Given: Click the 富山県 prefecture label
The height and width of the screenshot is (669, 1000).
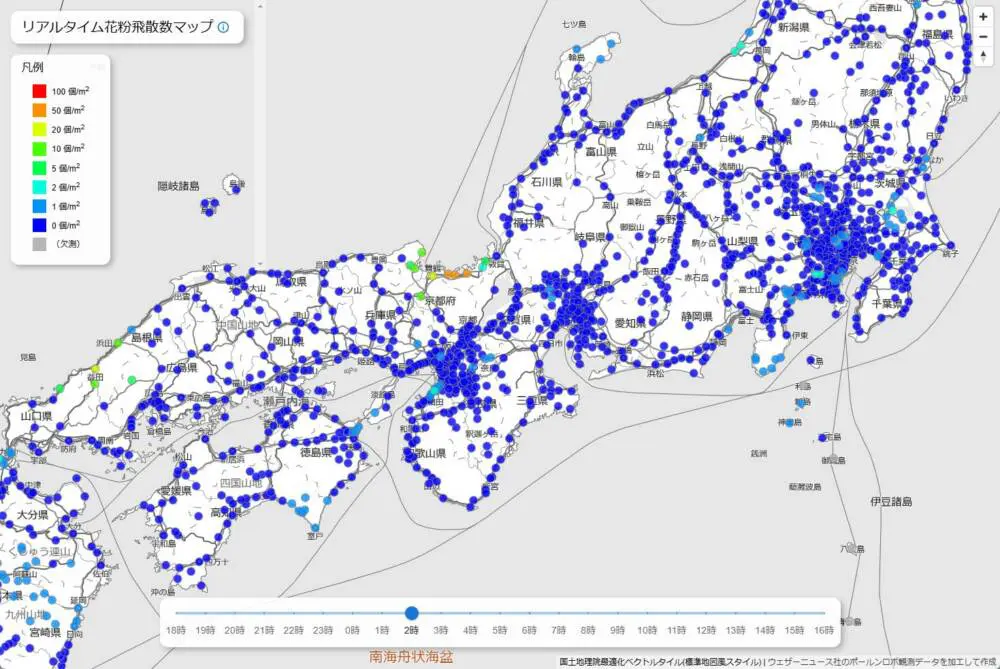Looking at the screenshot, I should pyautogui.click(x=601, y=152).
